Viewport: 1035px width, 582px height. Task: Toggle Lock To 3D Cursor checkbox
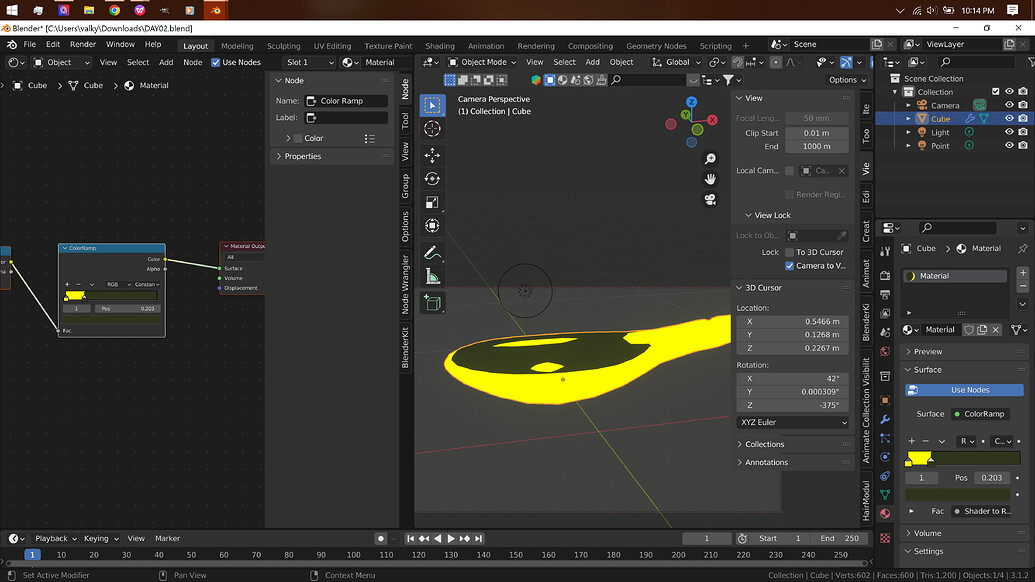pos(789,252)
